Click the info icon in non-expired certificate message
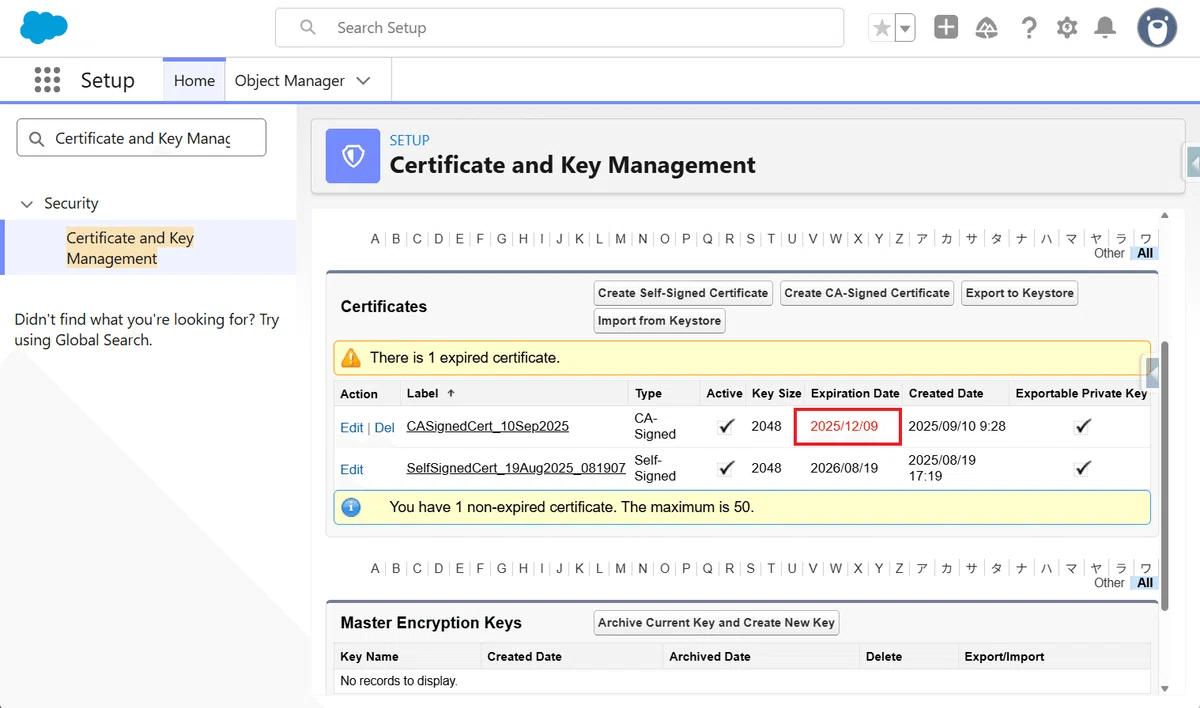Image resolution: width=1200 pixels, height=708 pixels. (351, 507)
